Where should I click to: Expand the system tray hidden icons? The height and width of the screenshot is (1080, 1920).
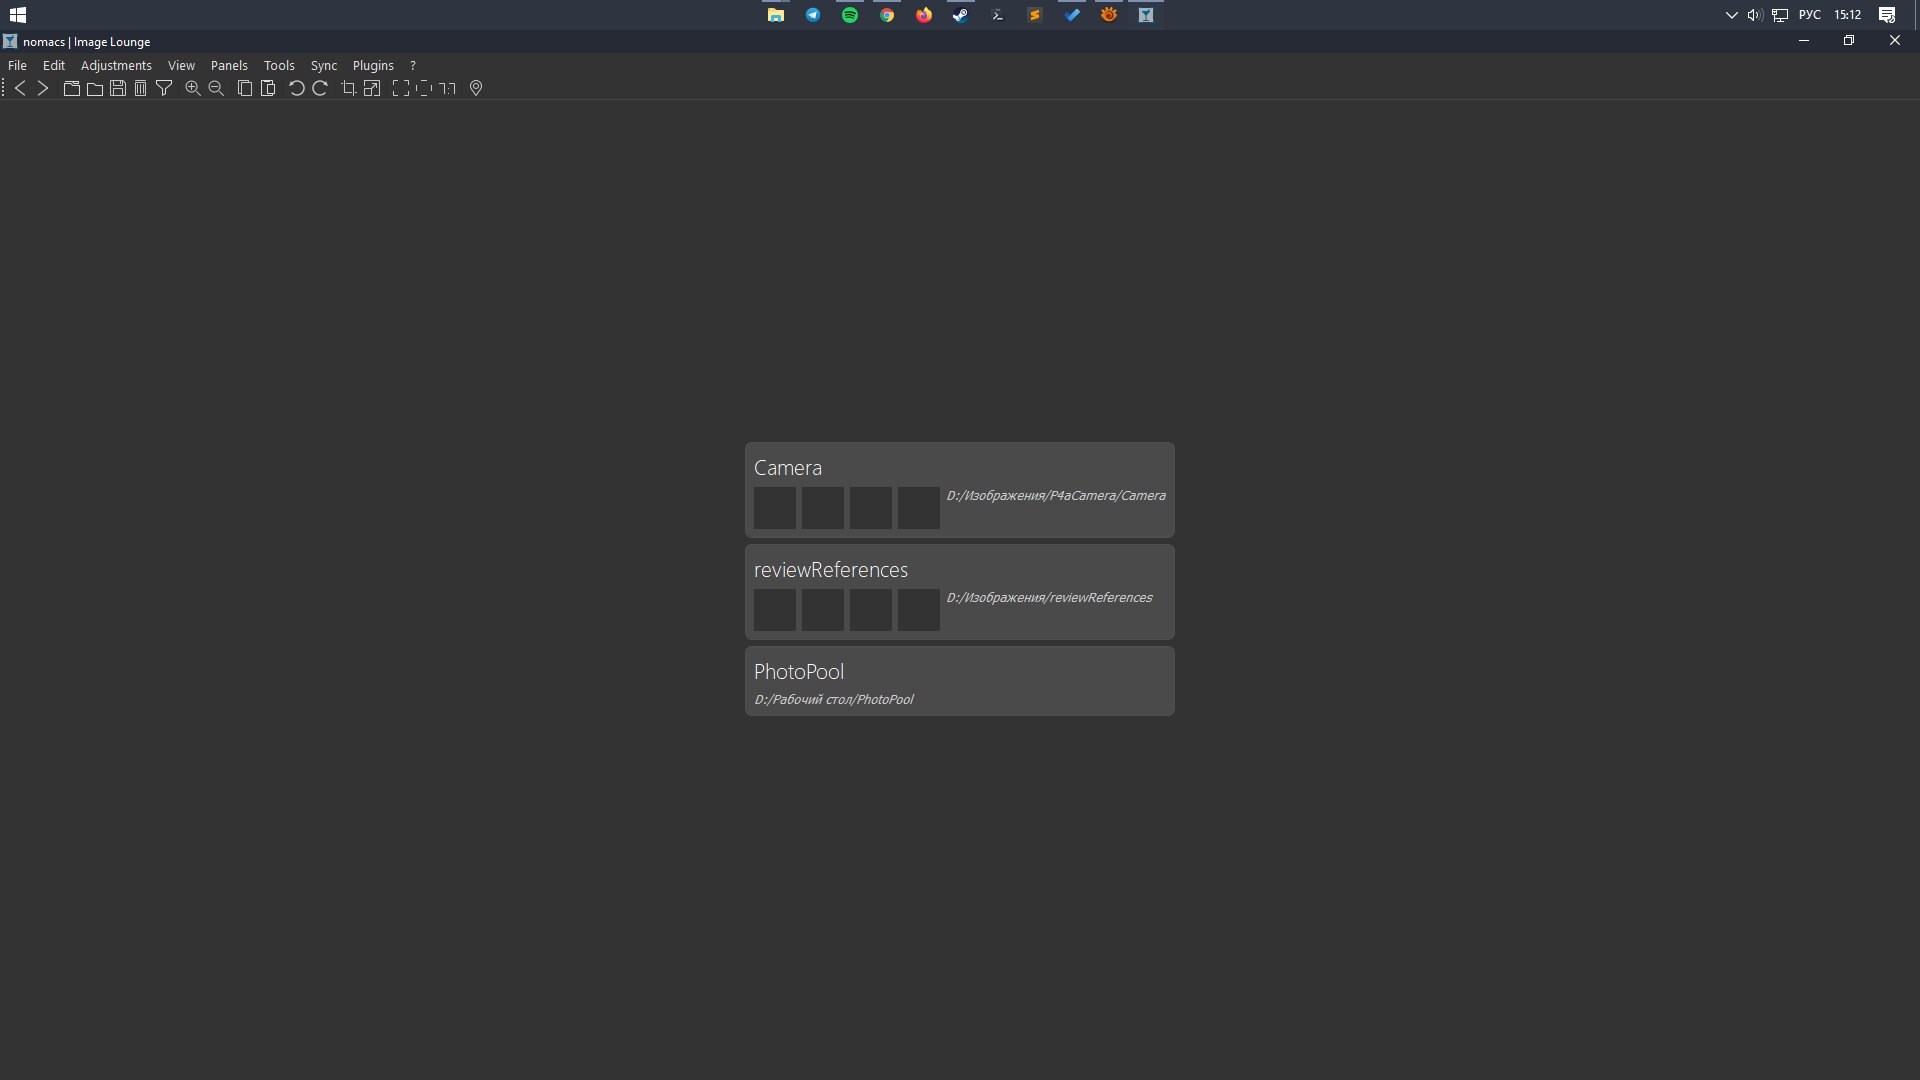coord(1732,15)
